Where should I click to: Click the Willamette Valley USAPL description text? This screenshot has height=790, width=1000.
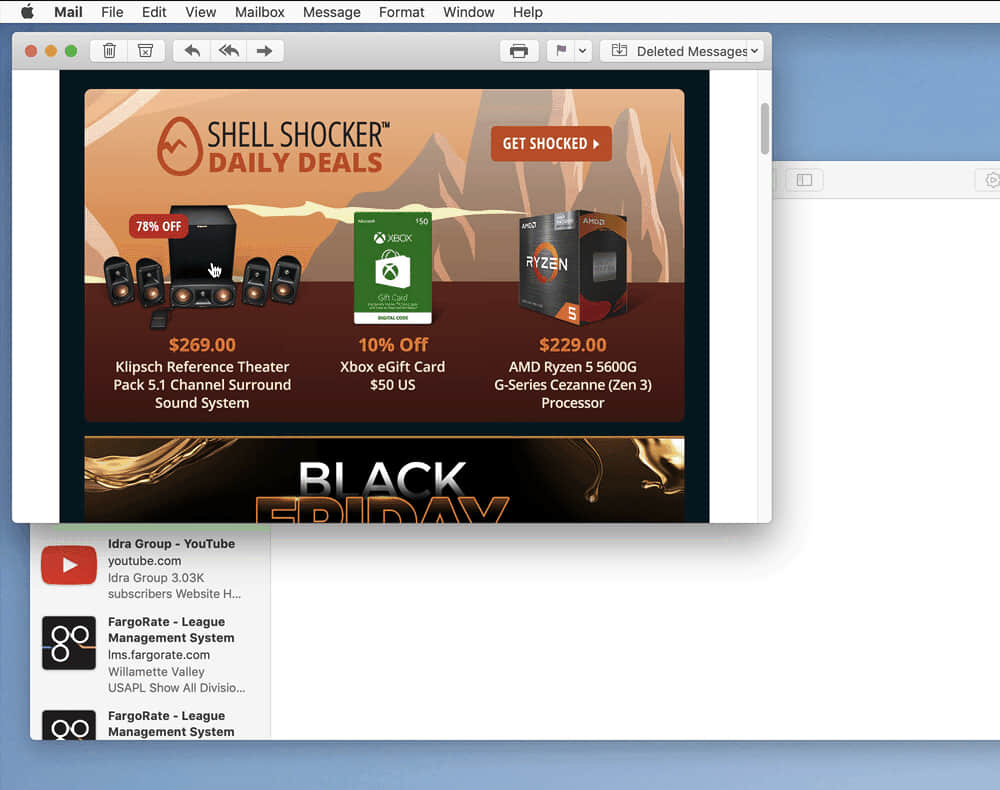tap(177, 680)
